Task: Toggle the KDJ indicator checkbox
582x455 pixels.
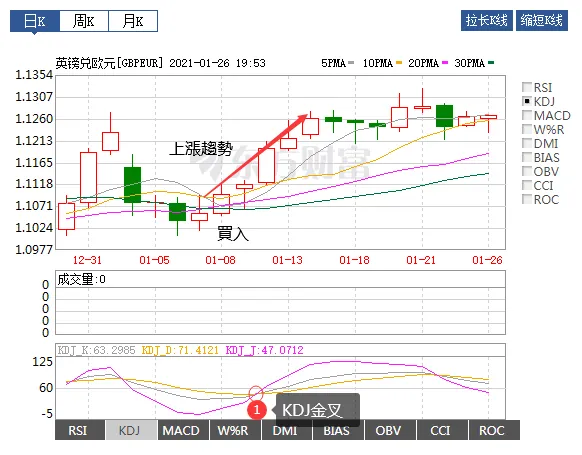Action: pyautogui.click(x=526, y=101)
